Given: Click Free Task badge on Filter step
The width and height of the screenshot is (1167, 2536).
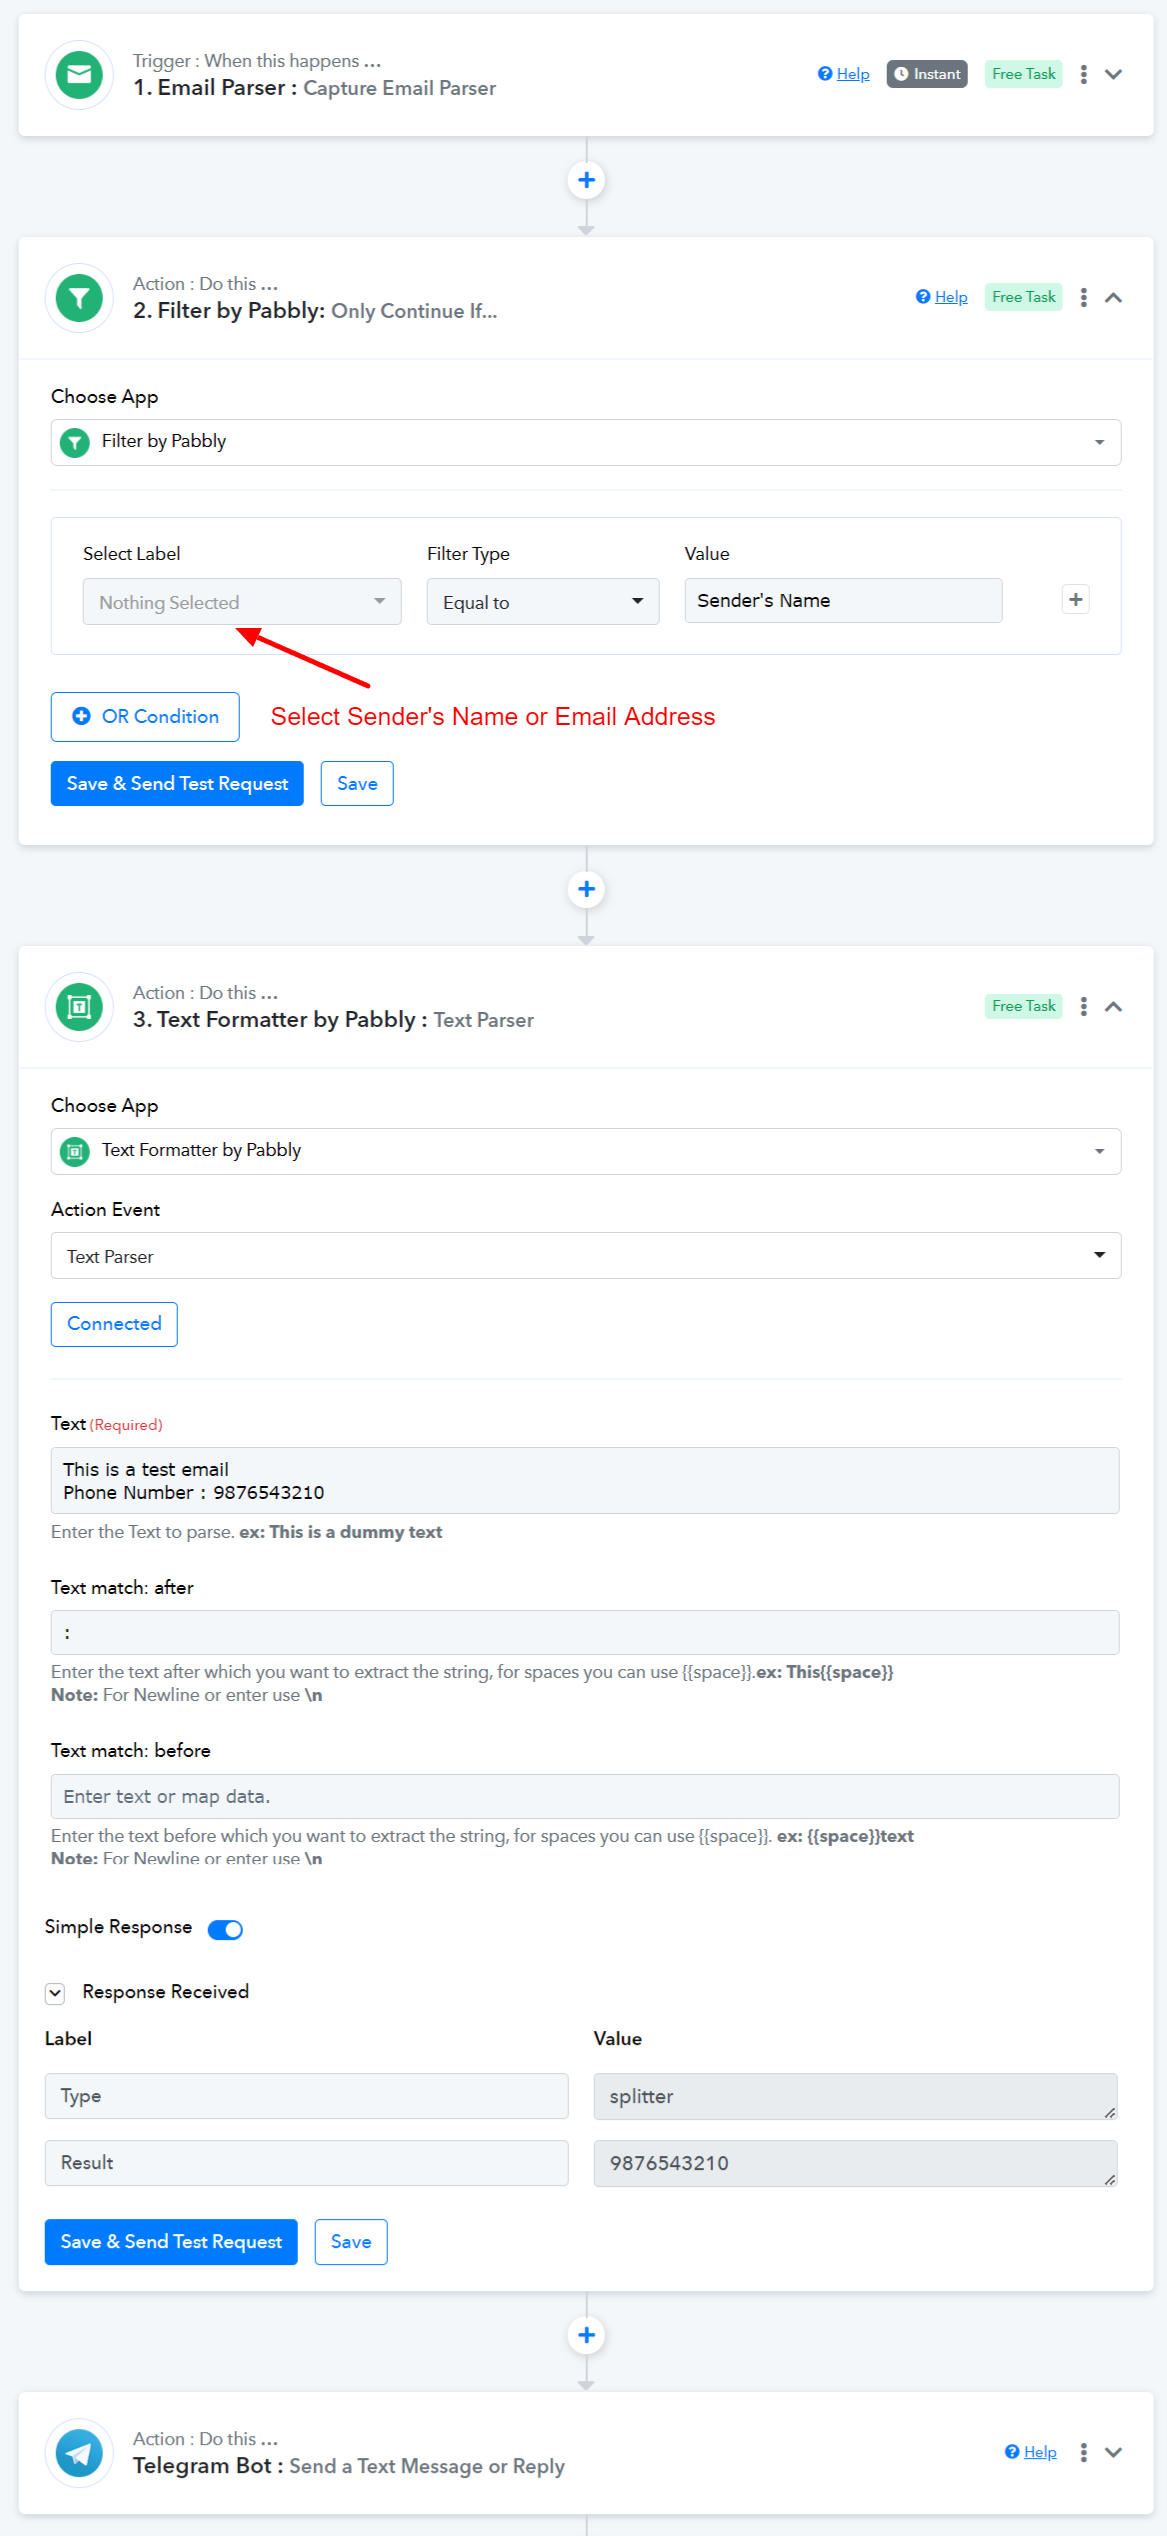Looking at the screenshot, I should (x=1024, y=297).
